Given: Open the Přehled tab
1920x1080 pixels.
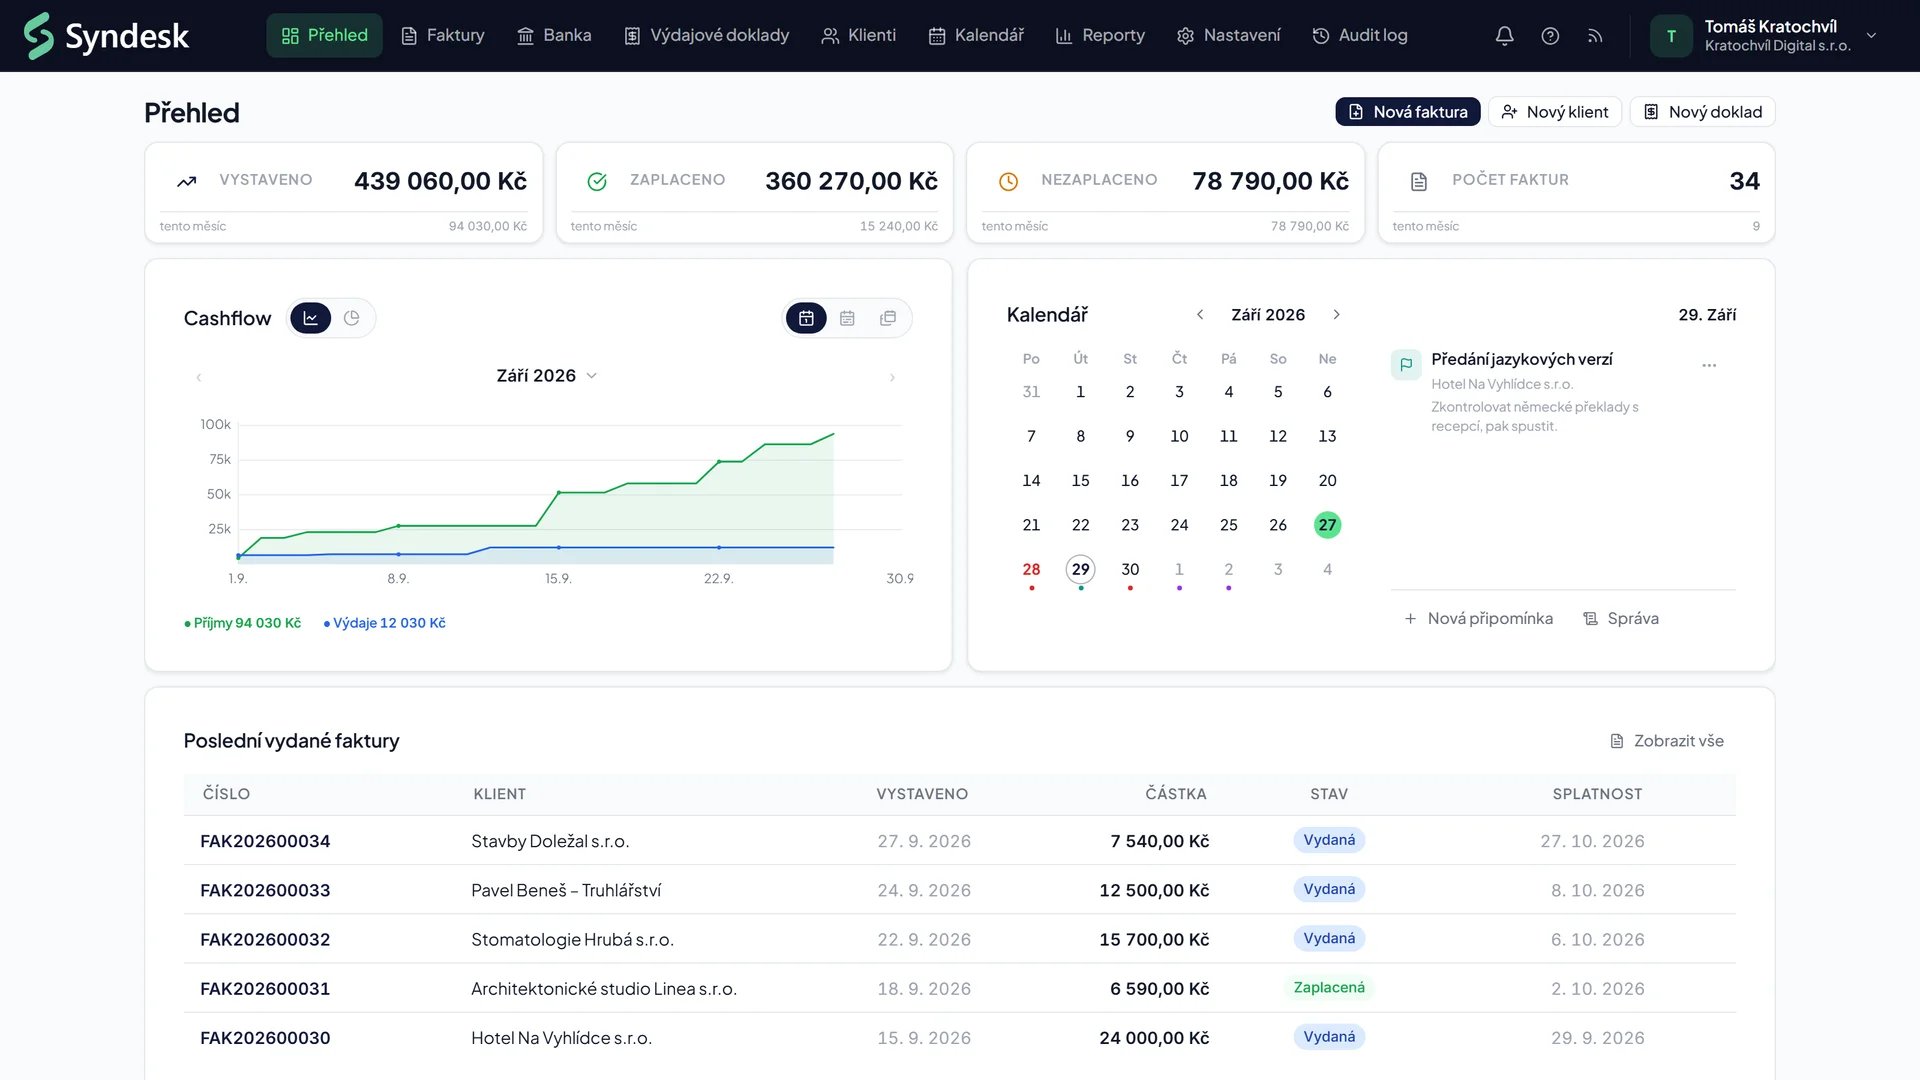Looking at the screenshot, I should coord(324,36).
